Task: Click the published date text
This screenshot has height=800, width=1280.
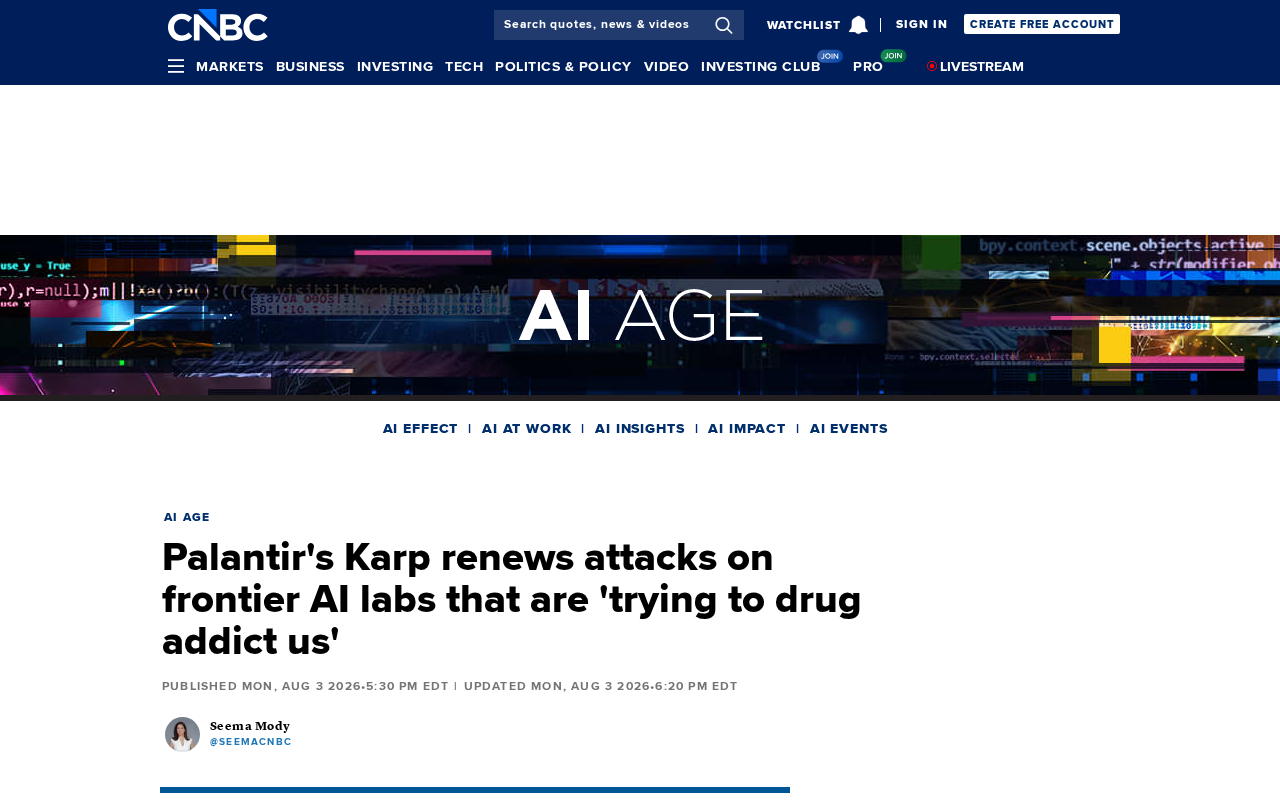Action: click(305, 686)
